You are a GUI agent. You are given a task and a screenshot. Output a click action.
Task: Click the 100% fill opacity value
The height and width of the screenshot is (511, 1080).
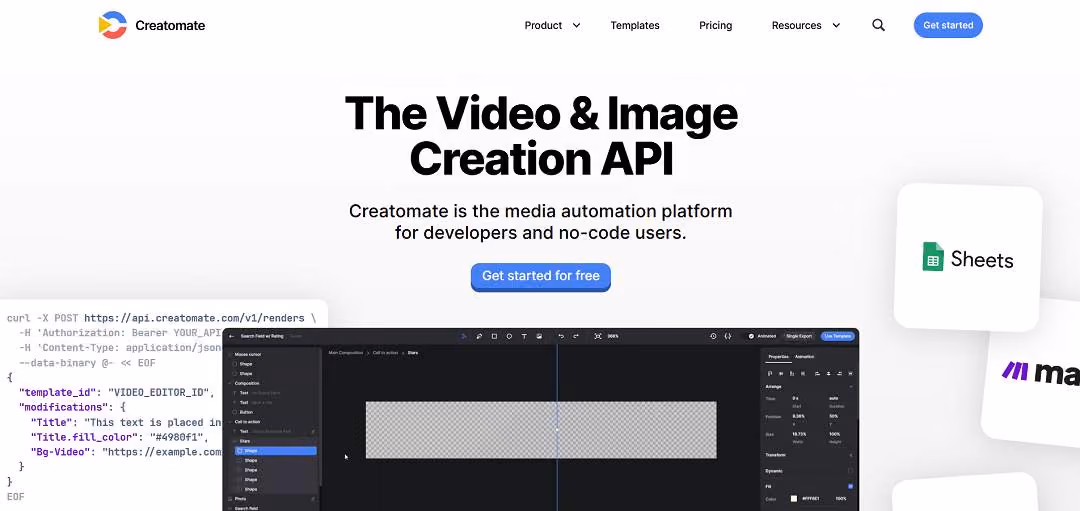[841, 499]
